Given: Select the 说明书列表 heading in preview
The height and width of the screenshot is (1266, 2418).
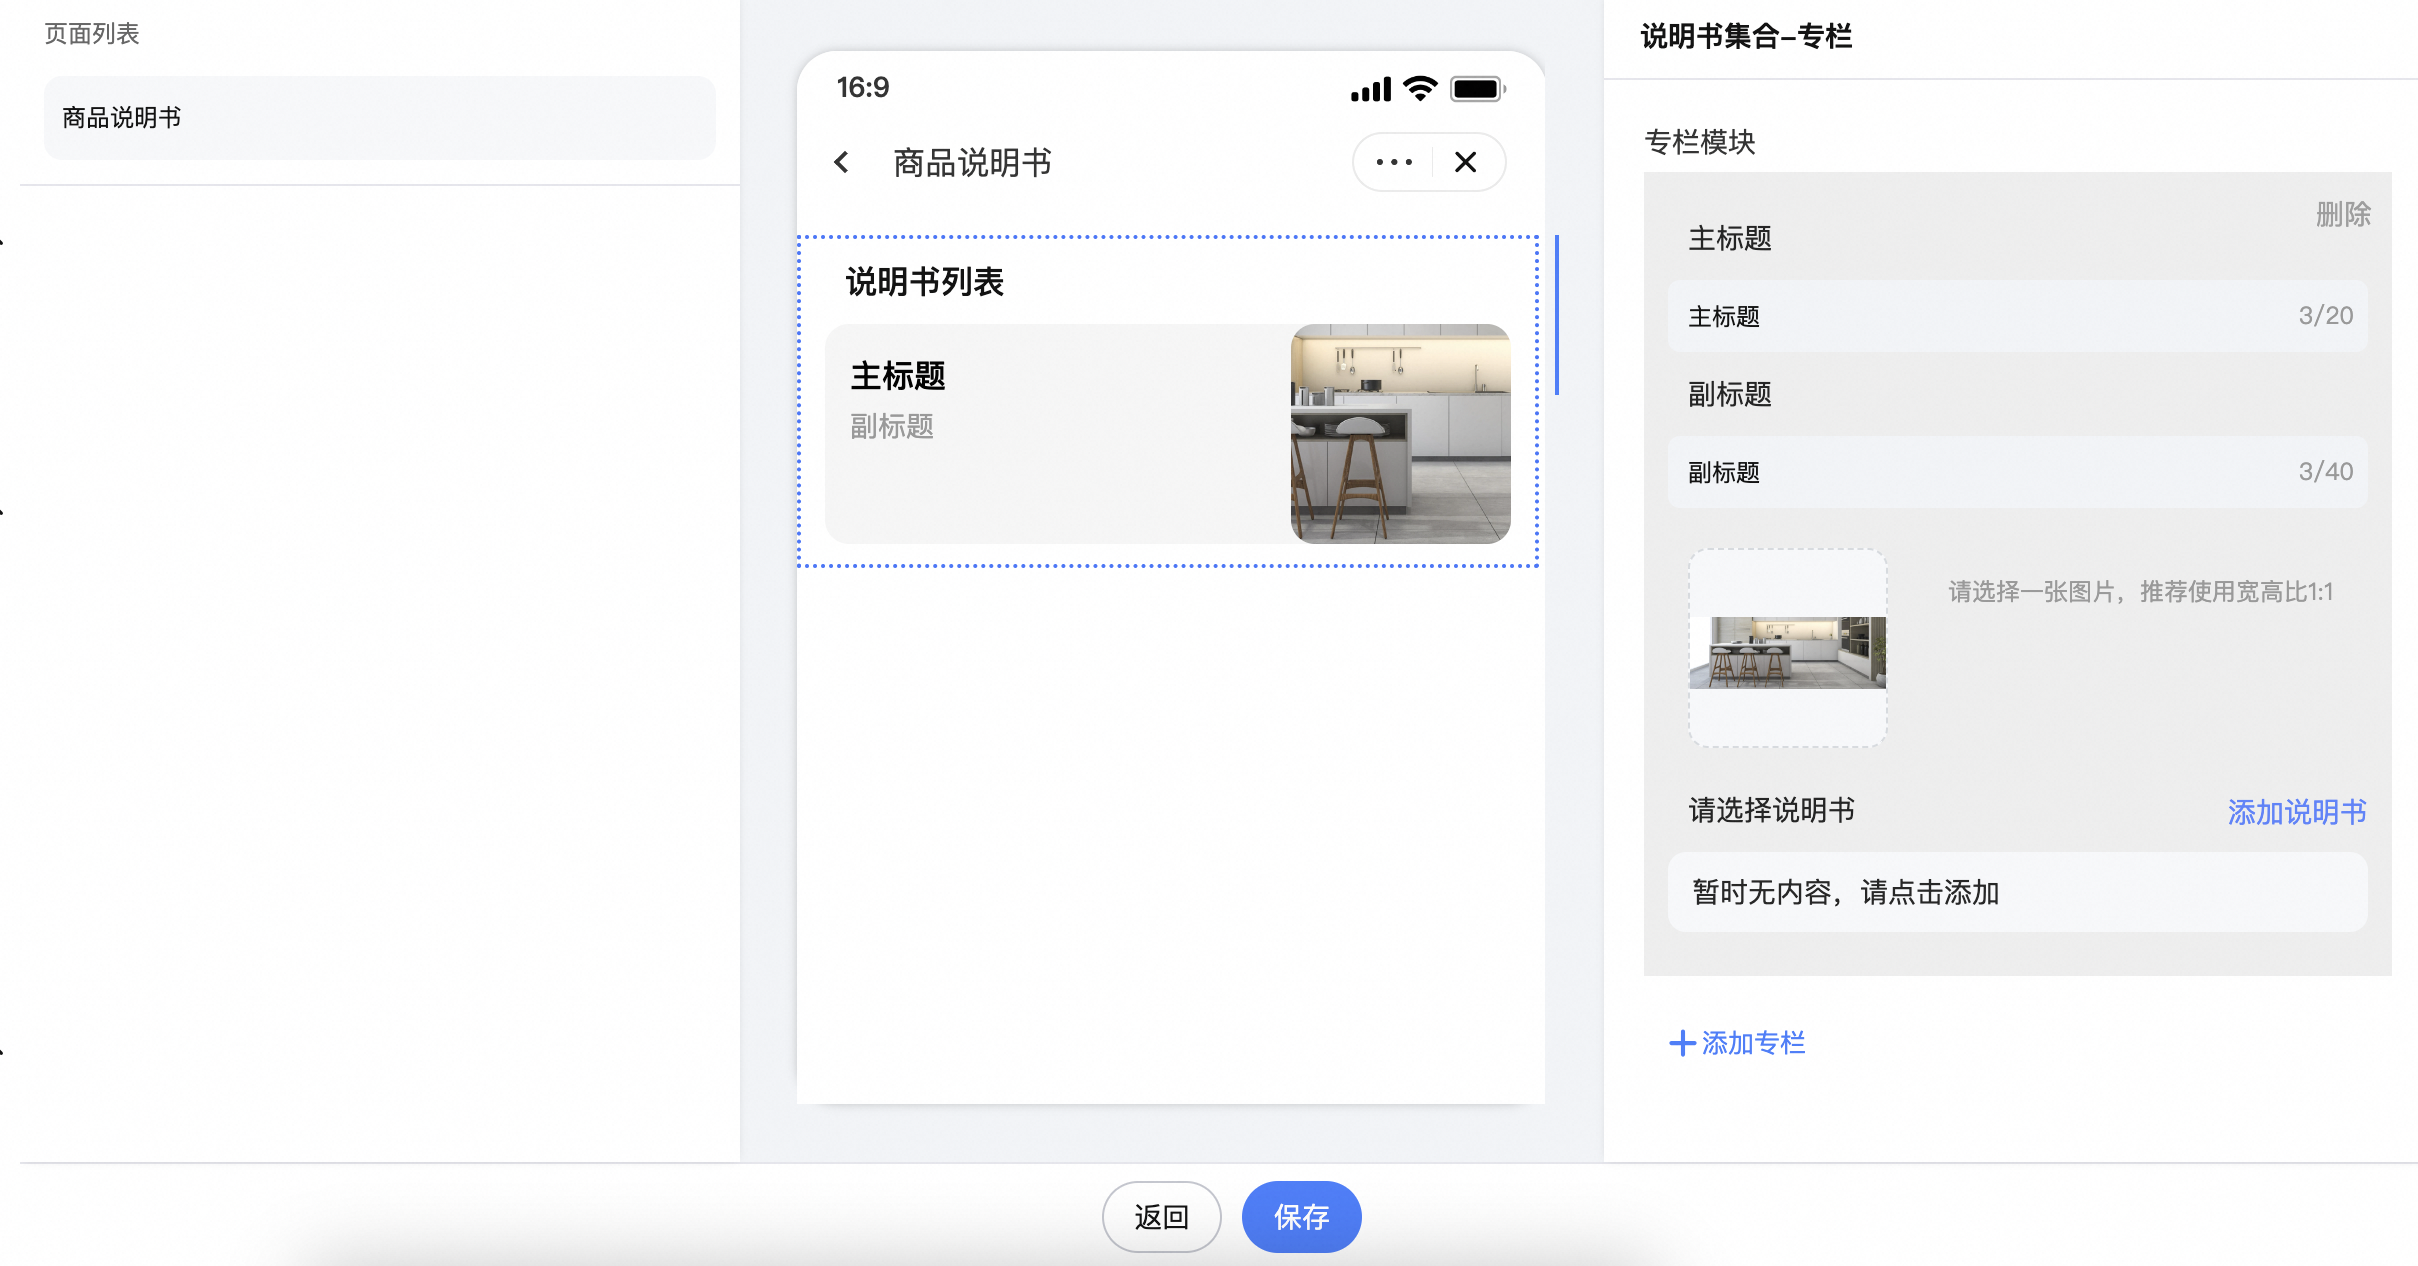Looking at the screenshot, I should pos(925,282).
